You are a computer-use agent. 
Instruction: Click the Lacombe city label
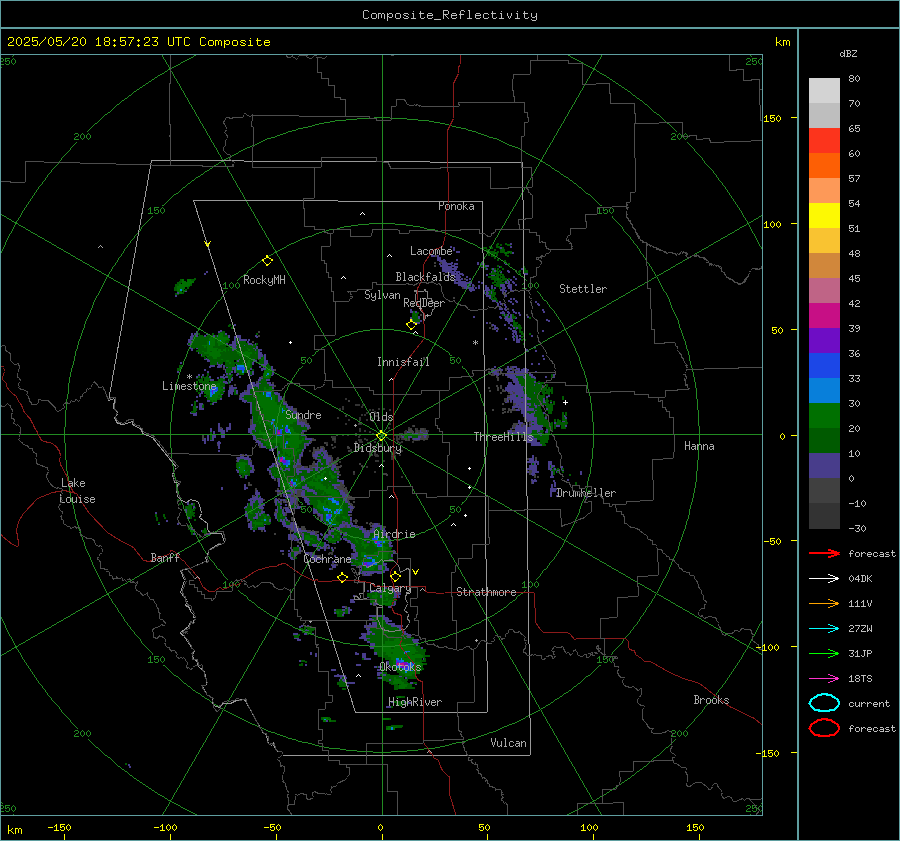pos(431,251)
